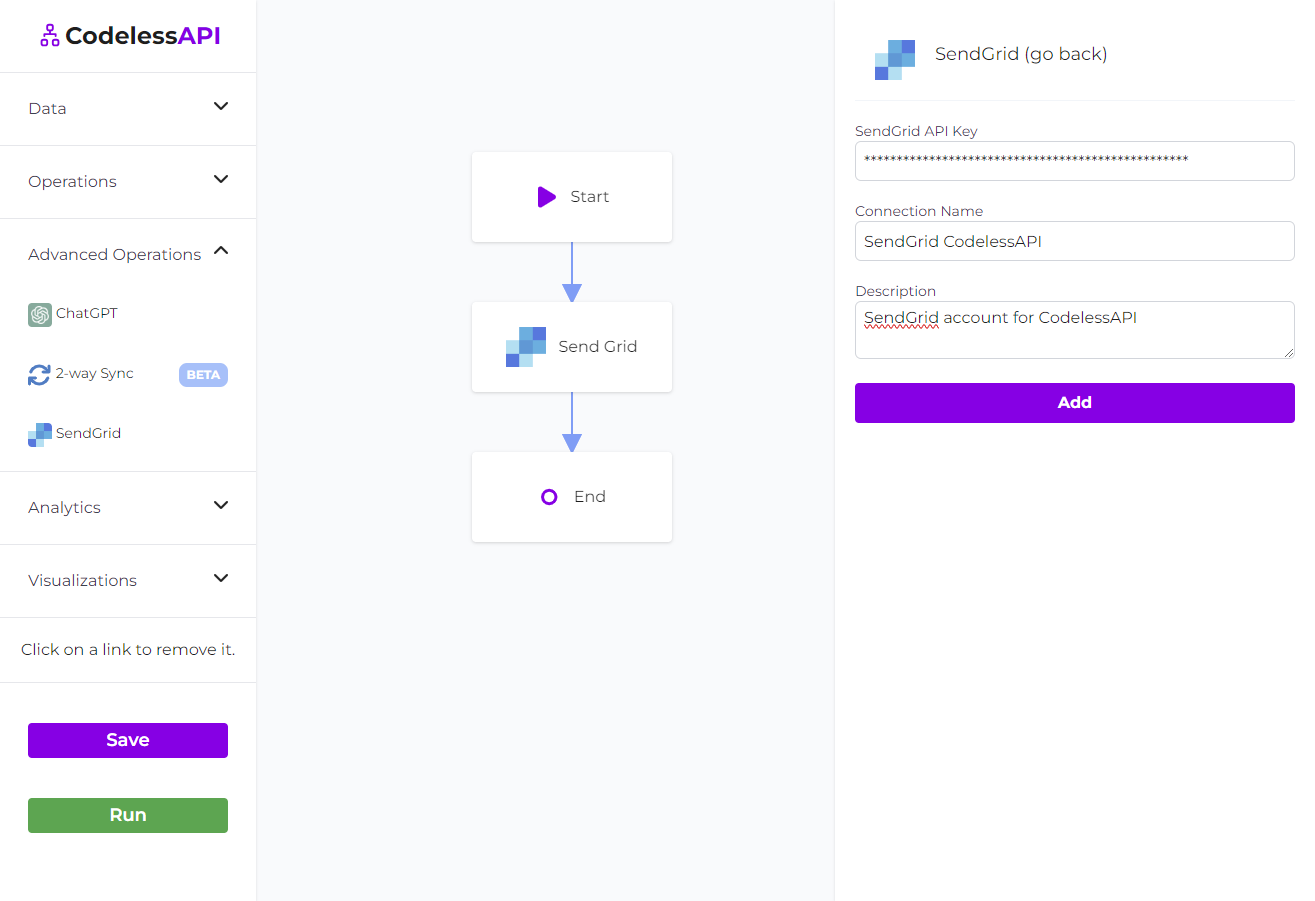Select the Start node label
This screenshot has width=1315, height=901.
[x=590, y=197]
